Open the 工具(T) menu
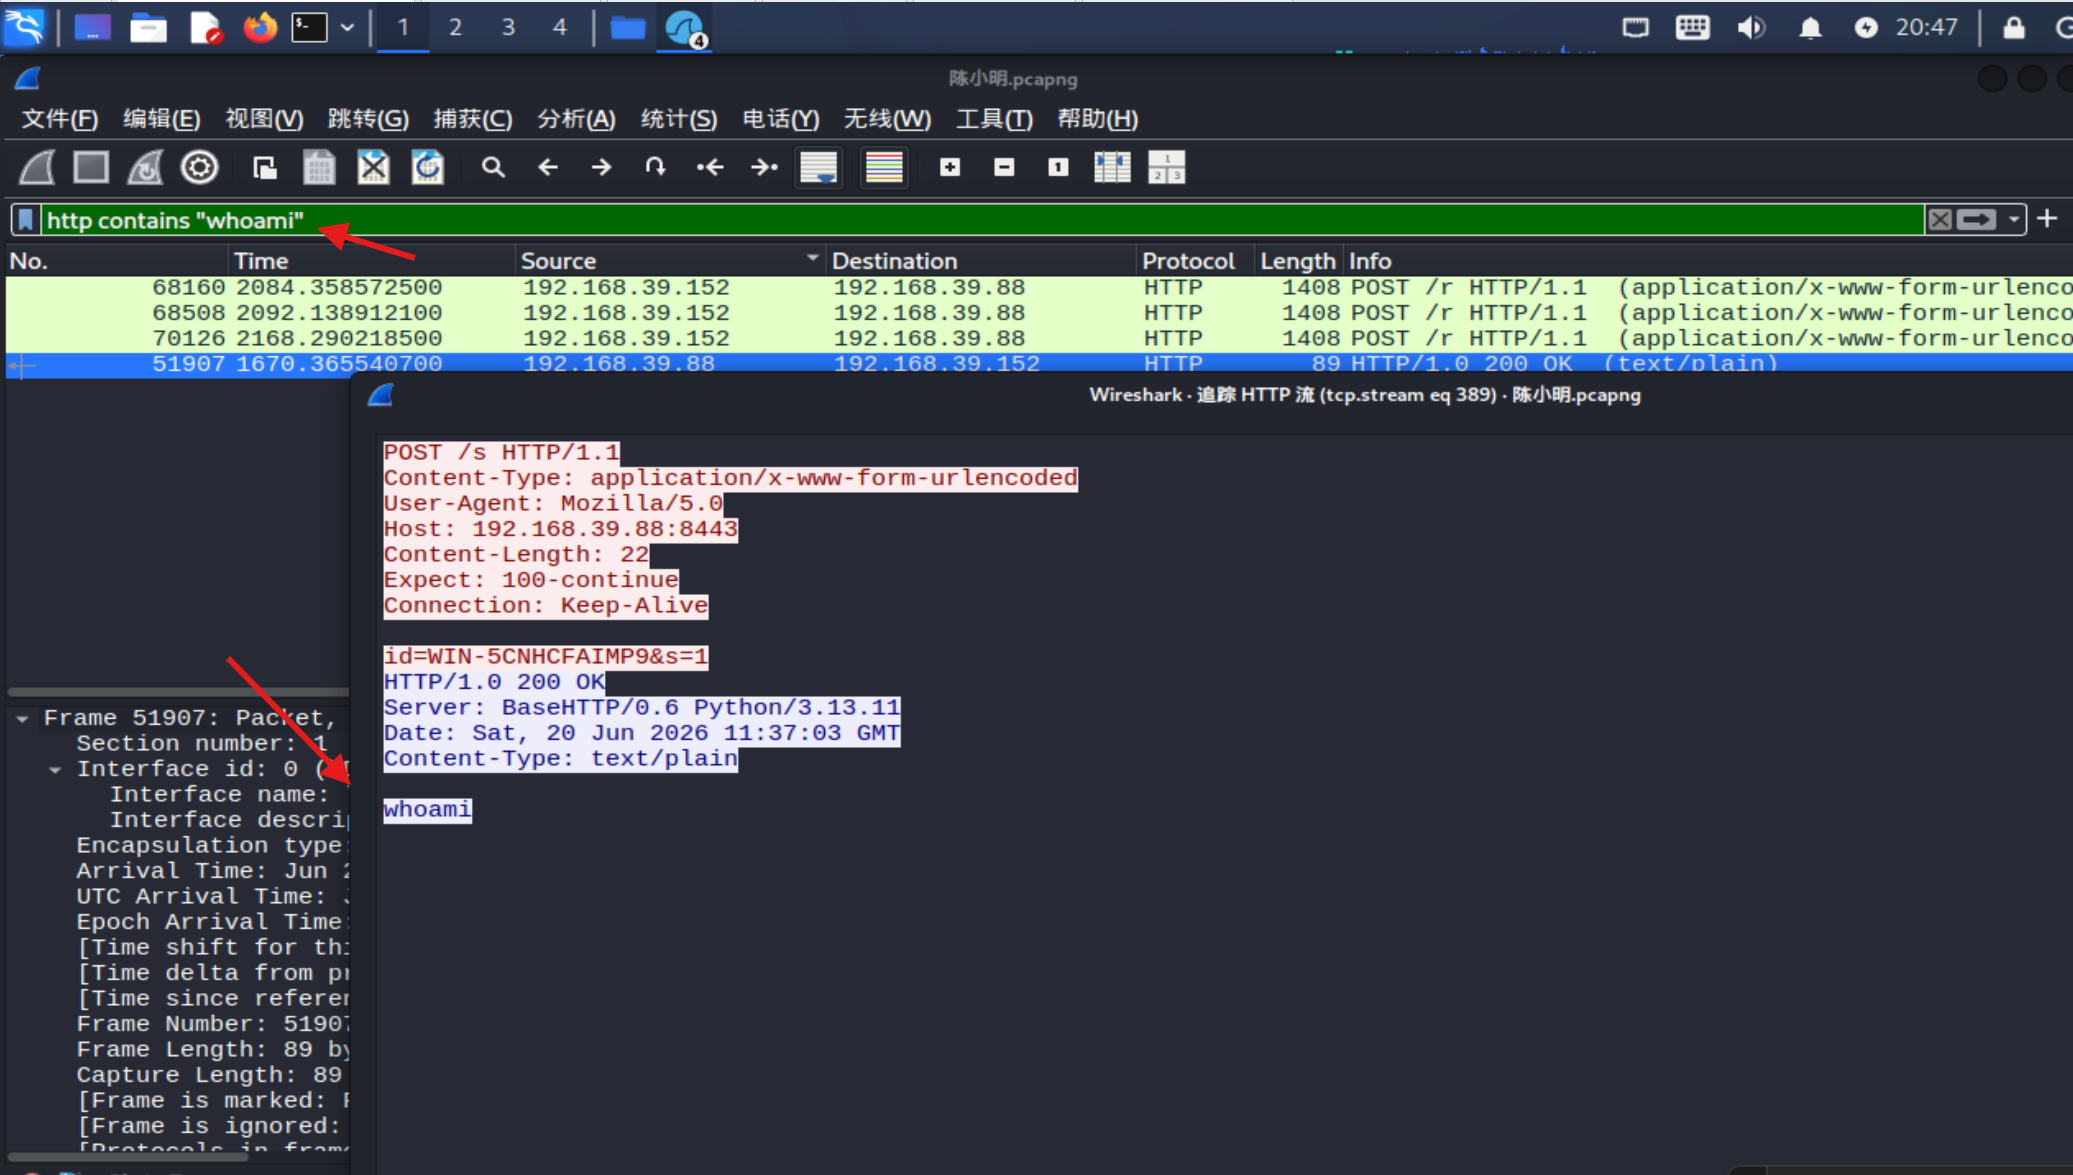 [x=994, y=119]
